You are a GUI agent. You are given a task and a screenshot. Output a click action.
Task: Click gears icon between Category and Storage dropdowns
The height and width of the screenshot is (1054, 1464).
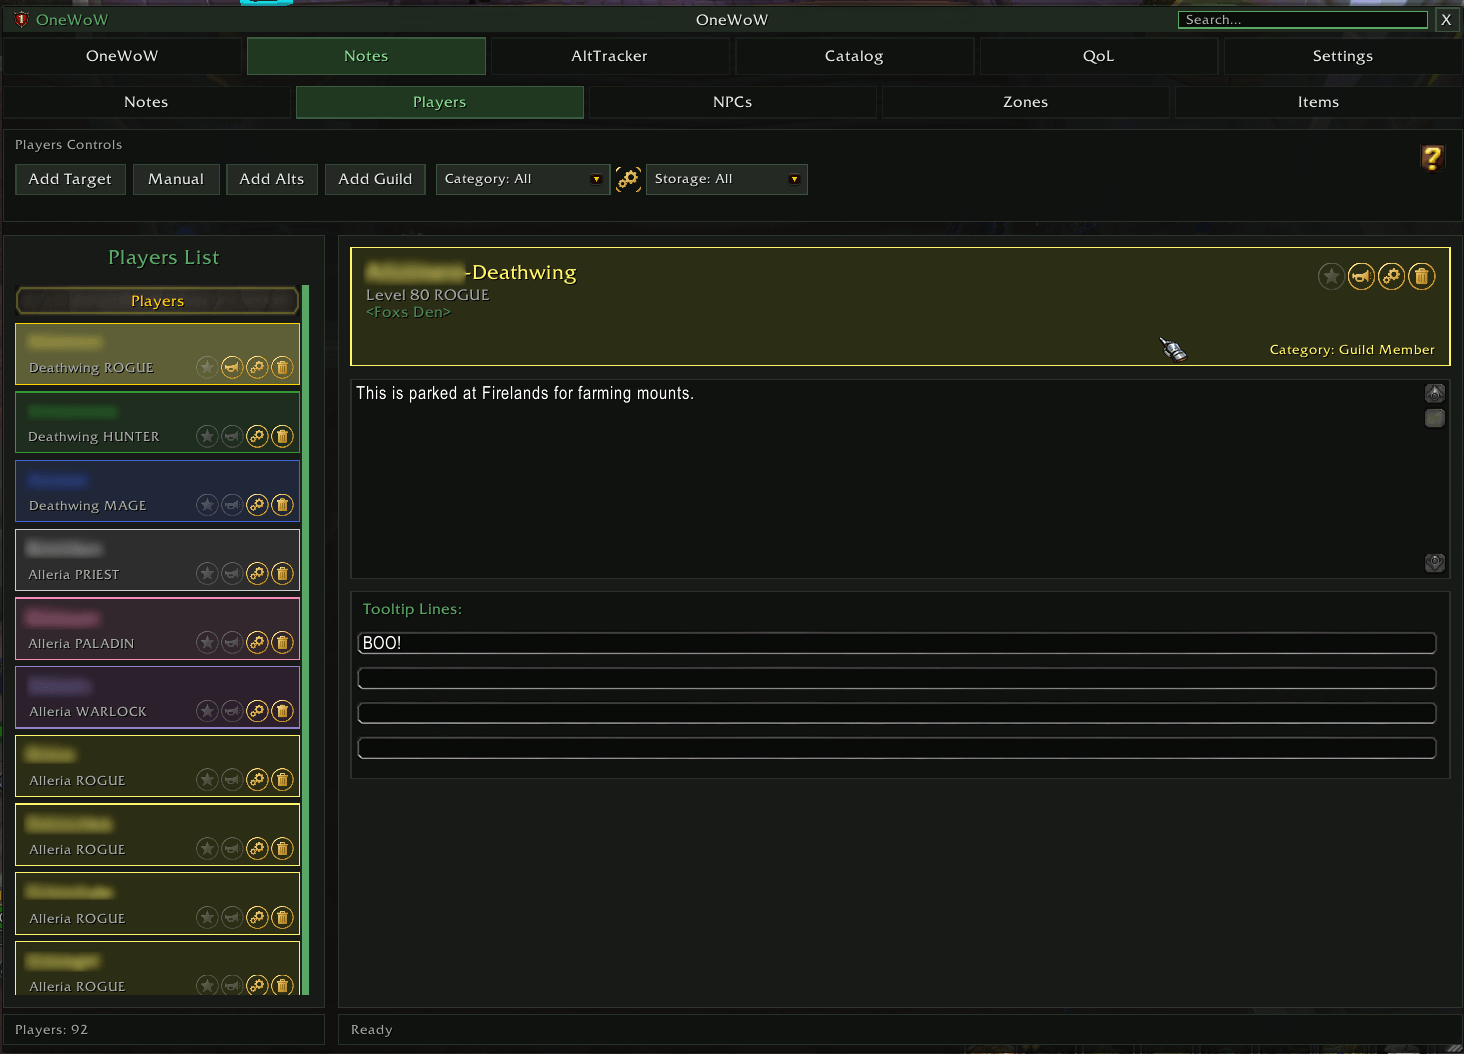point(628,179)
